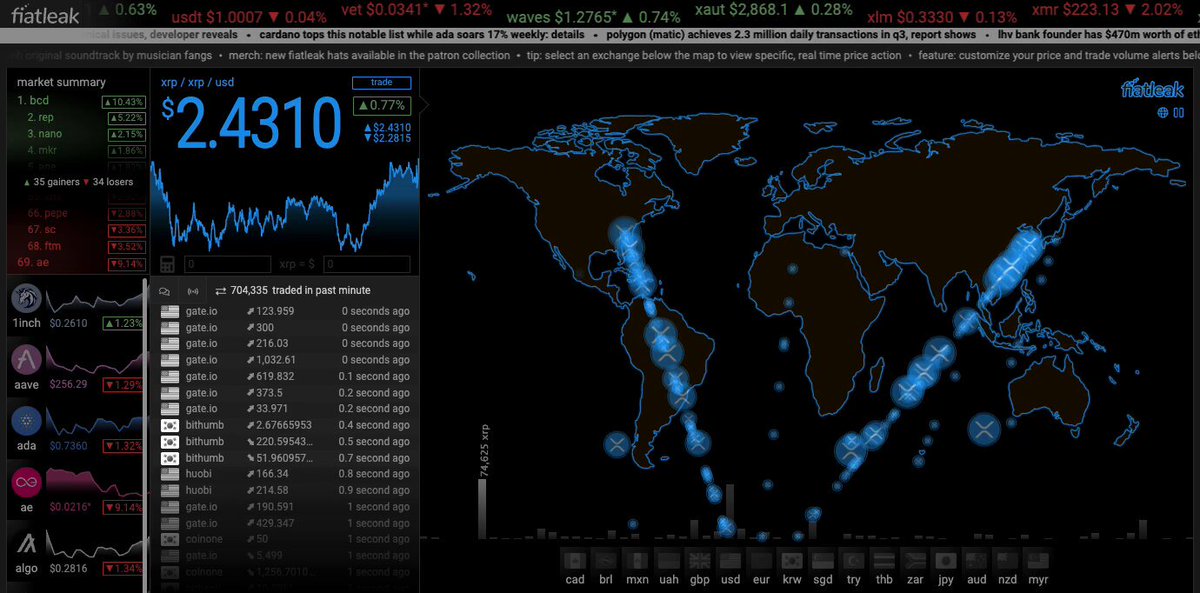
Task: Click the uah currency flag
Action: (667, 559)
